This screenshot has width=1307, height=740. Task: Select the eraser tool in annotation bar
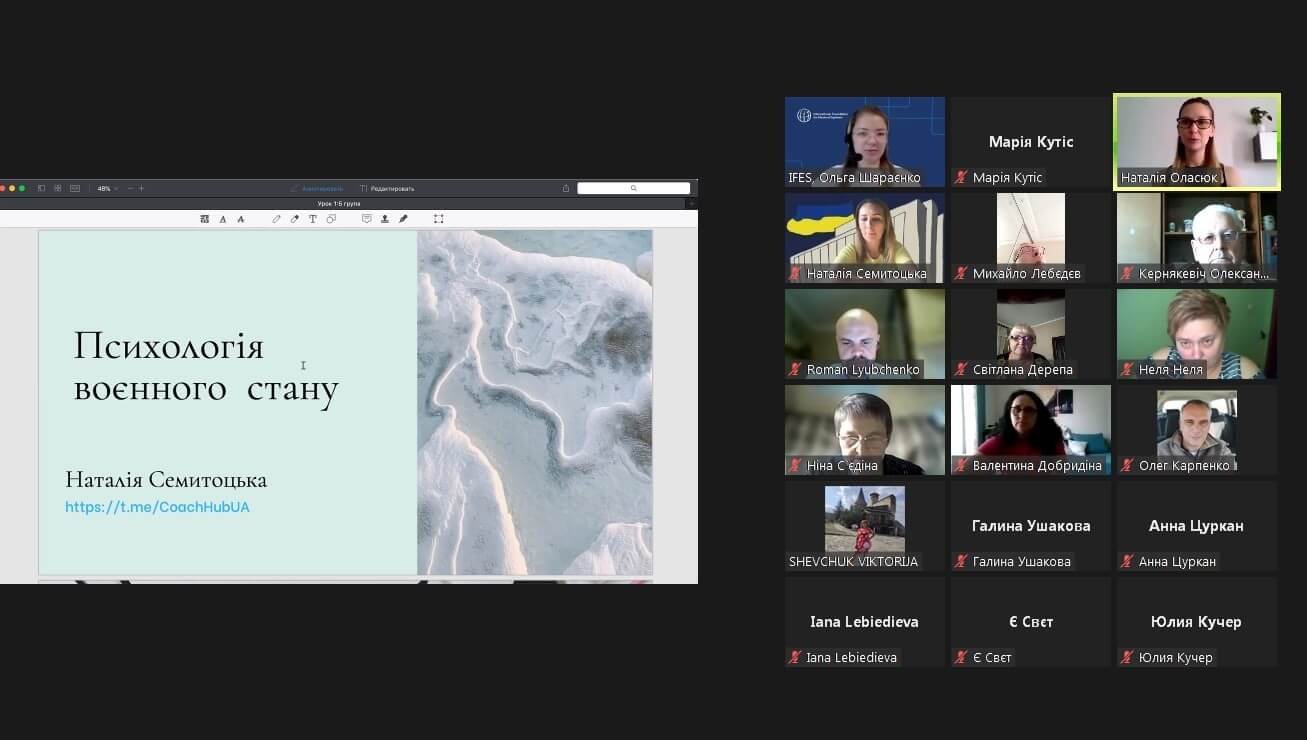click(294, 219)
